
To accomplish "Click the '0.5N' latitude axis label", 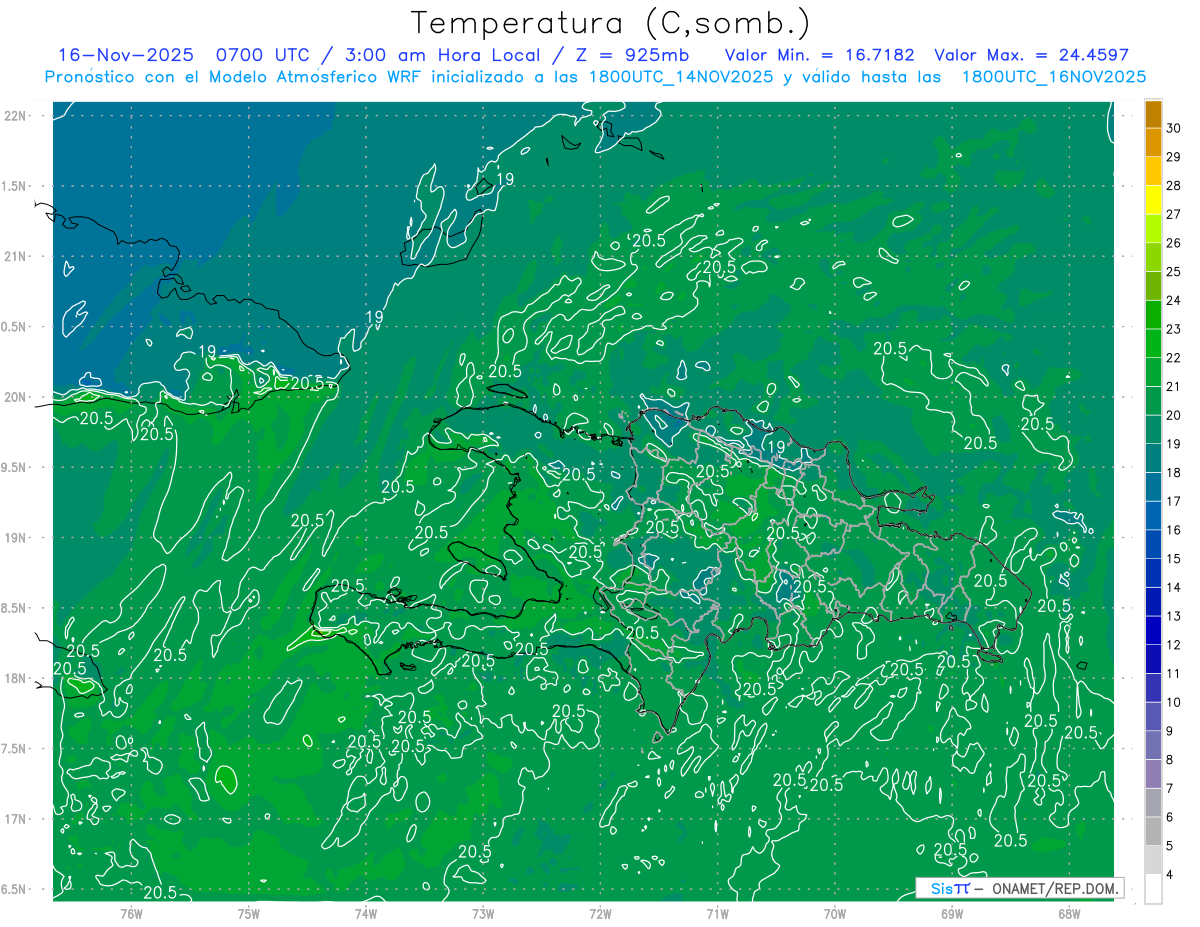I will point(15,327).
